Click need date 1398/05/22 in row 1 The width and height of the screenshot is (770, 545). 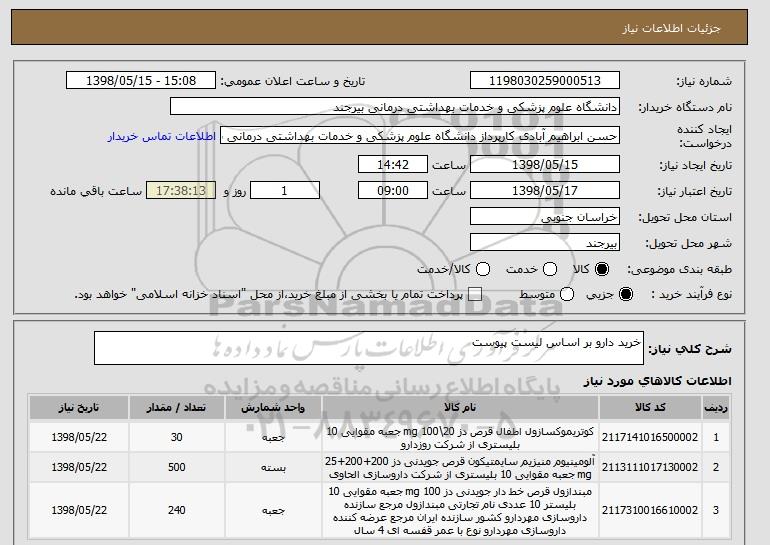[x=79, y=437]
